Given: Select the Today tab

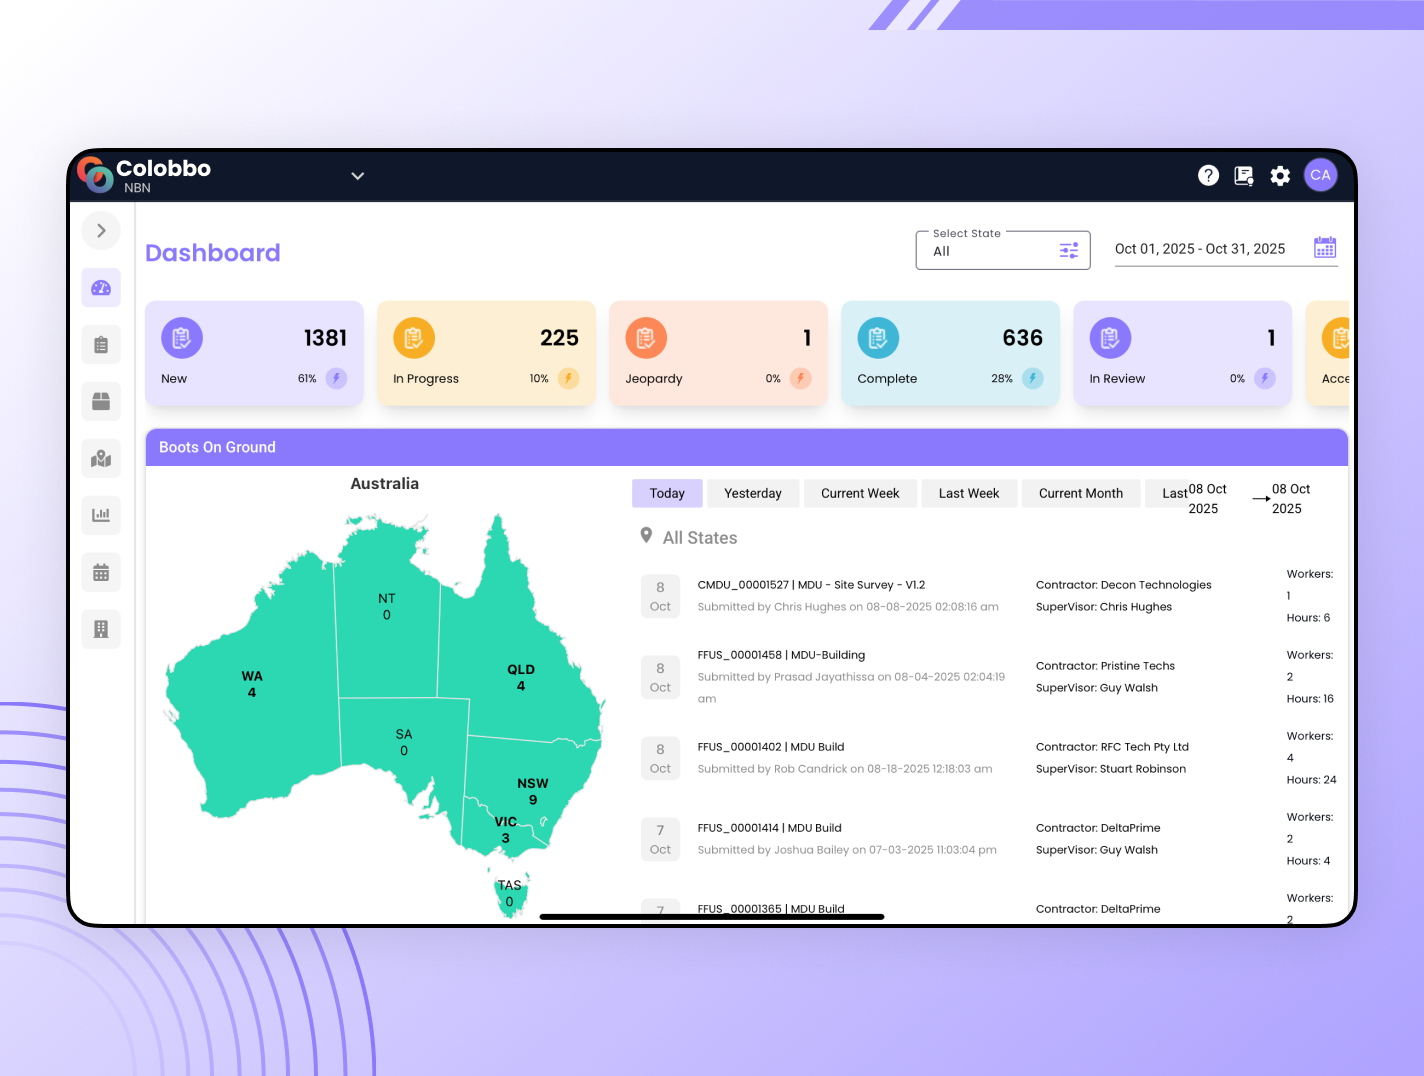Looking at the screenshot, I should point(666,493).
